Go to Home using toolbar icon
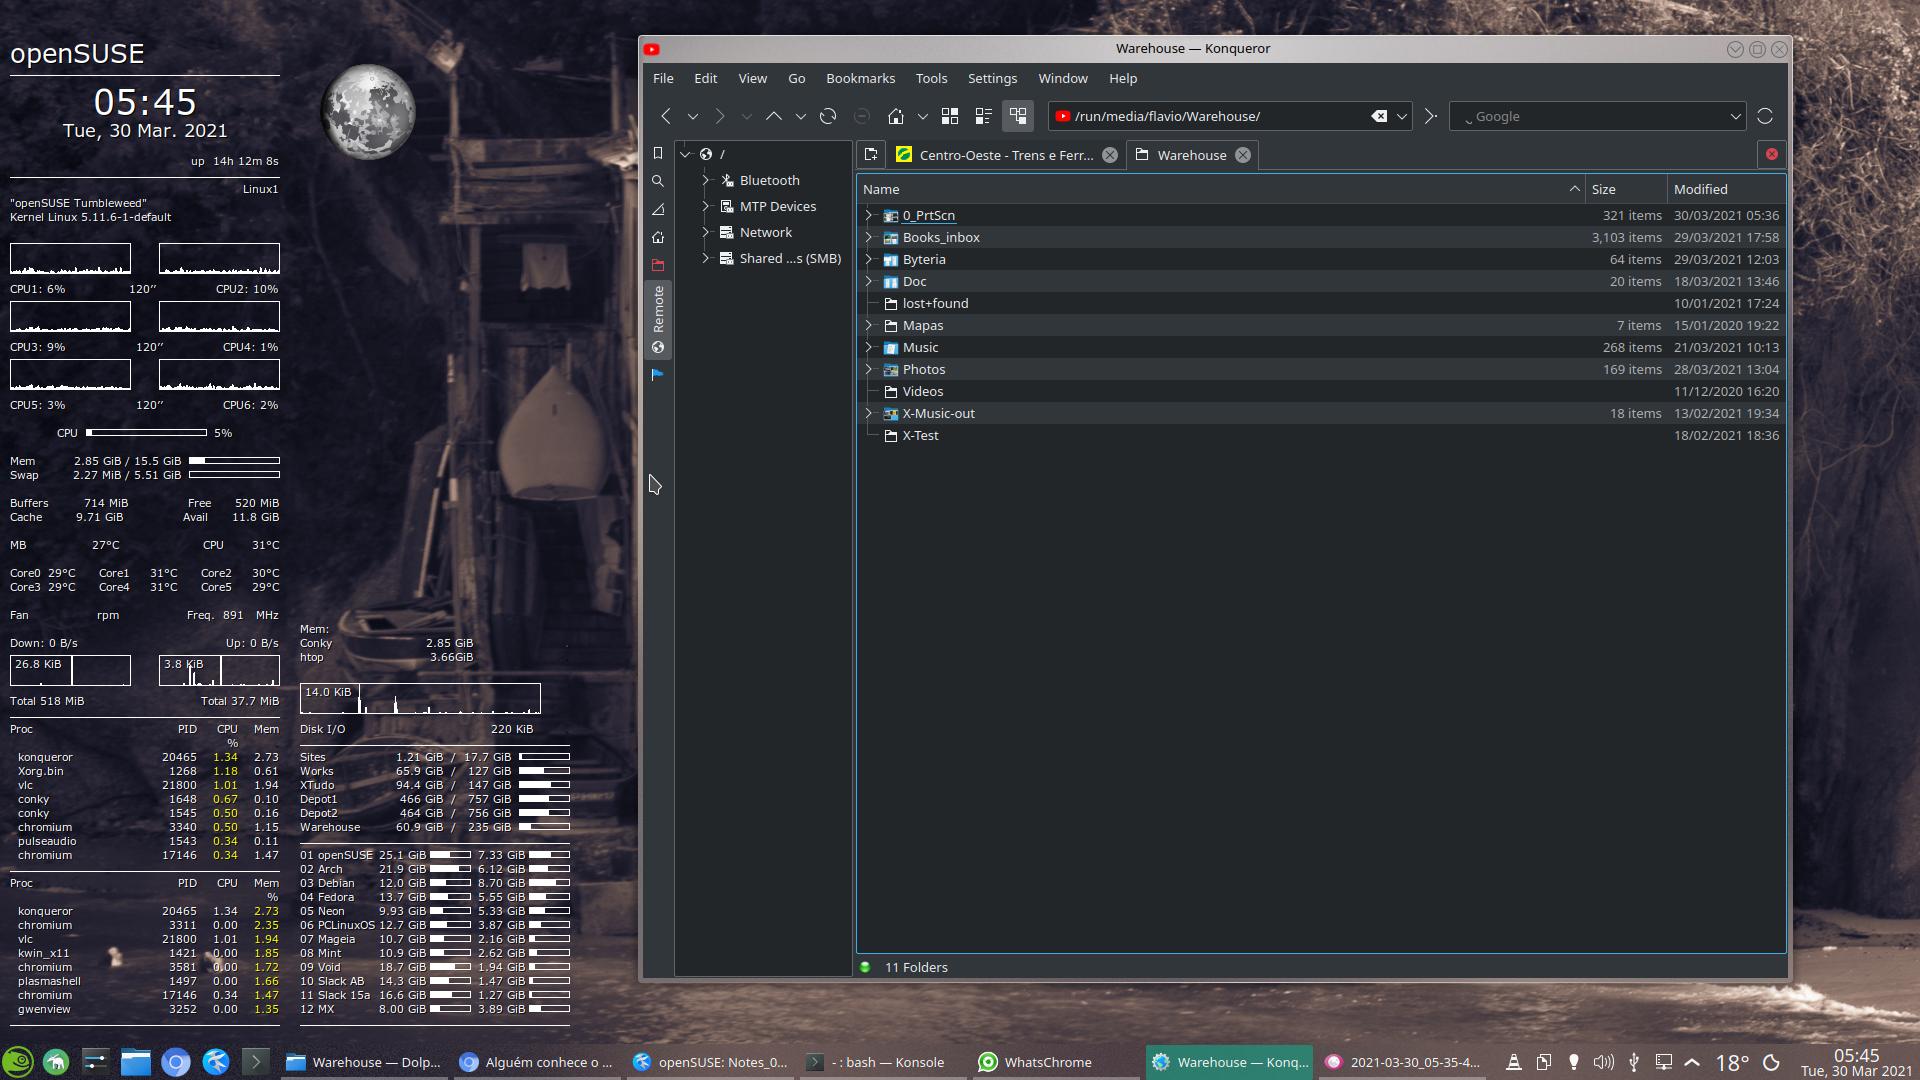The height and width of the screenshot is (1080, 1920). [896, 116]
